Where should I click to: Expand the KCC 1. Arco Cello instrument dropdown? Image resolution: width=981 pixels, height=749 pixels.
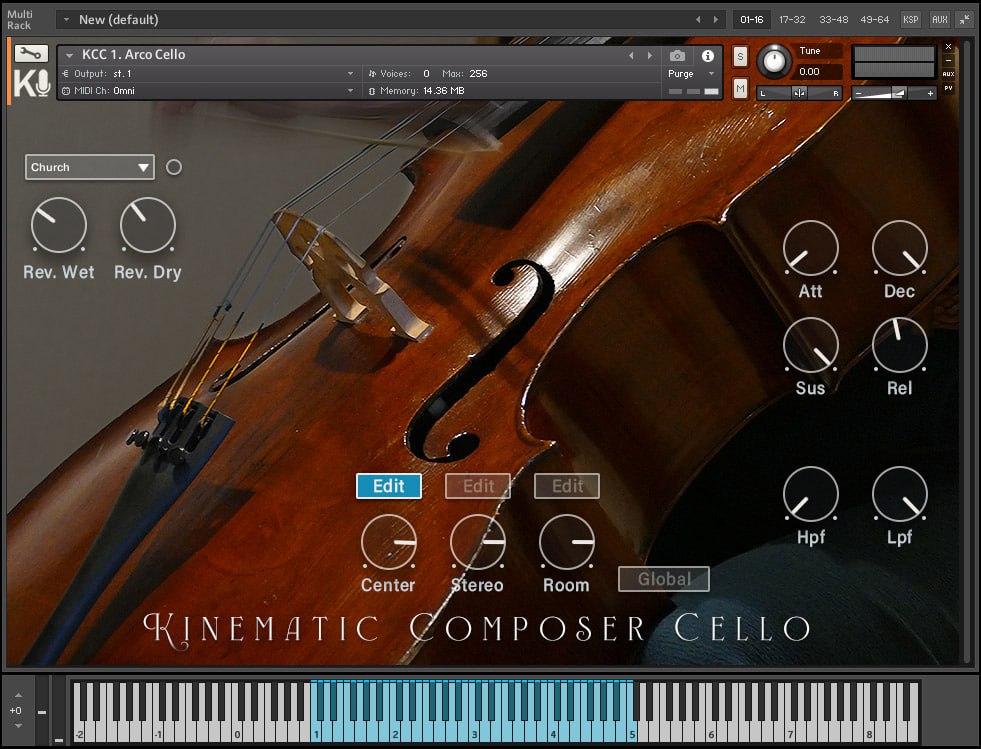[69, 55]
